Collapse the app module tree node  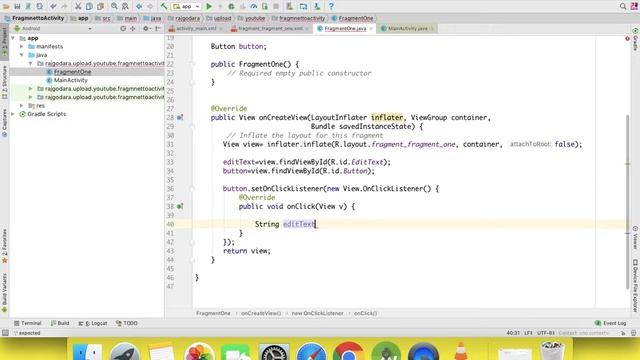(13, 38)
